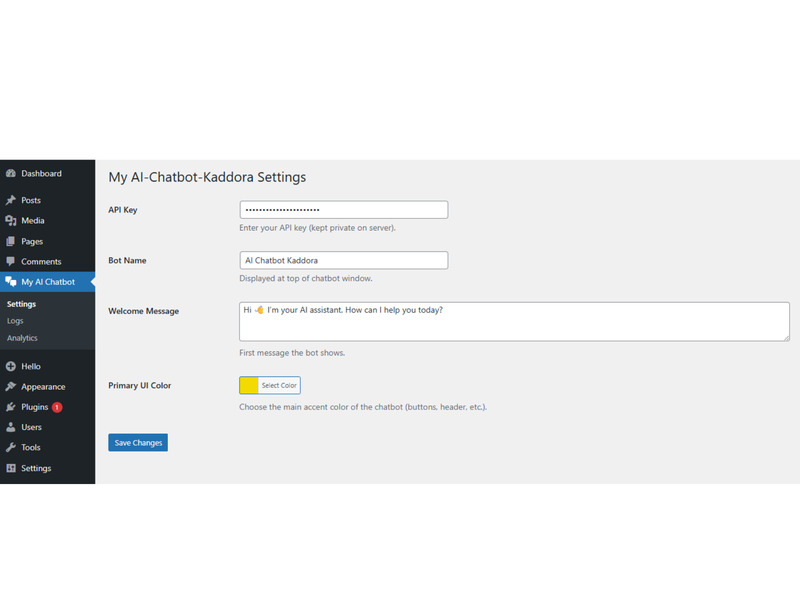The height and width of the screenshot is (600, 800).
Task: Click the Tools wrench icon
Action: click(10, 447)
